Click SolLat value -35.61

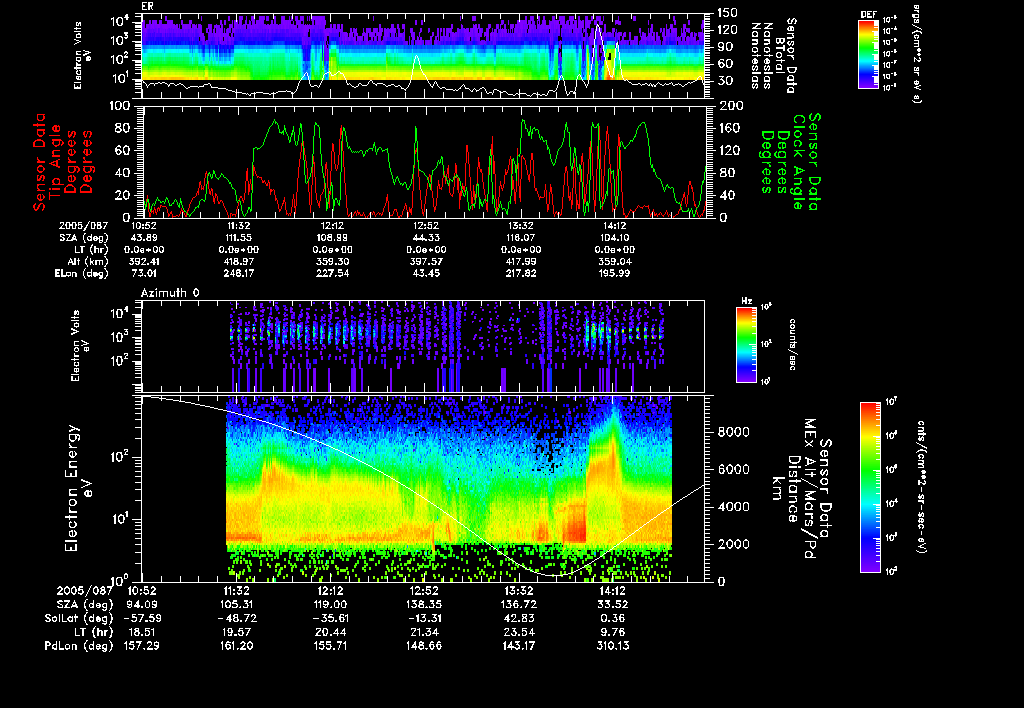point(330,619)
